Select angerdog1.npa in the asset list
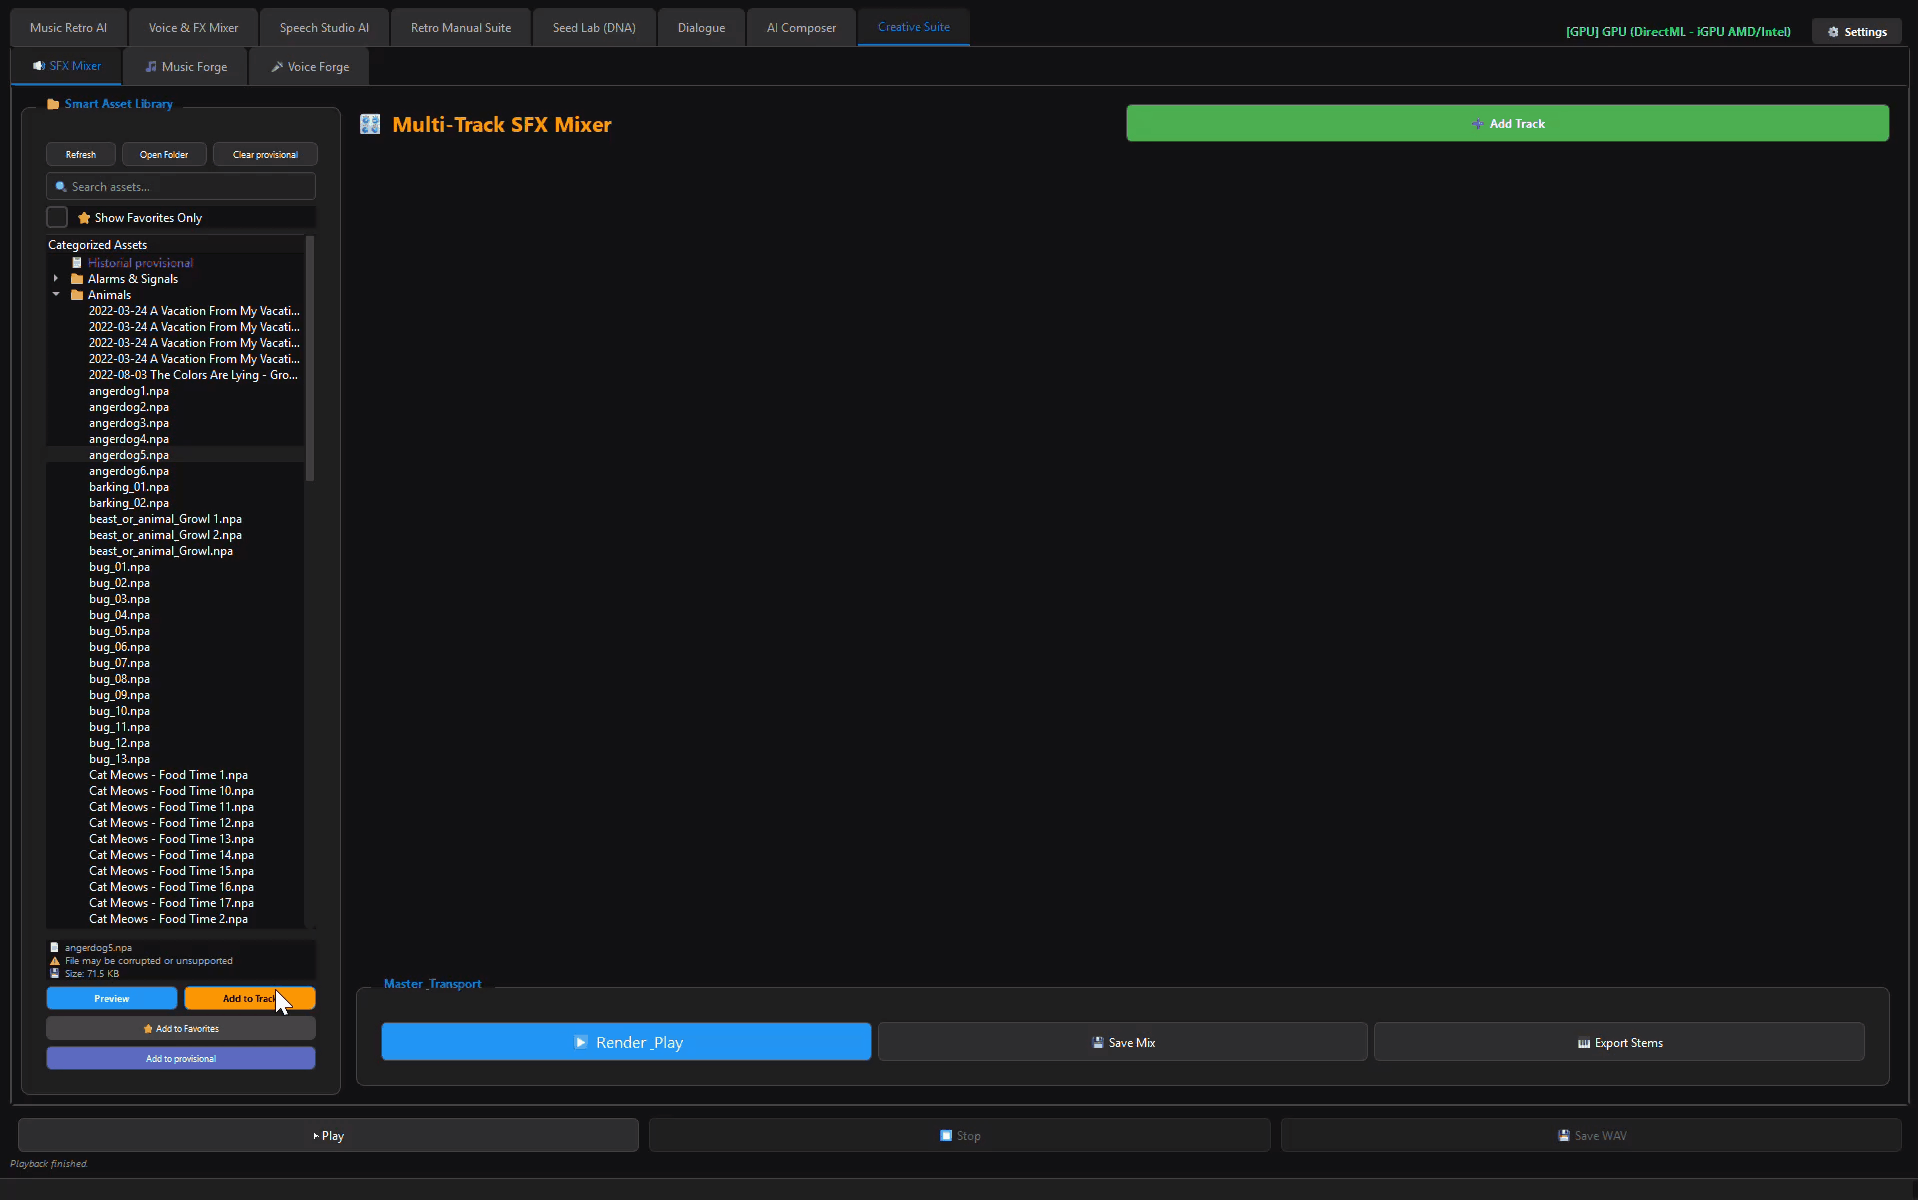 tap(129, 391)
